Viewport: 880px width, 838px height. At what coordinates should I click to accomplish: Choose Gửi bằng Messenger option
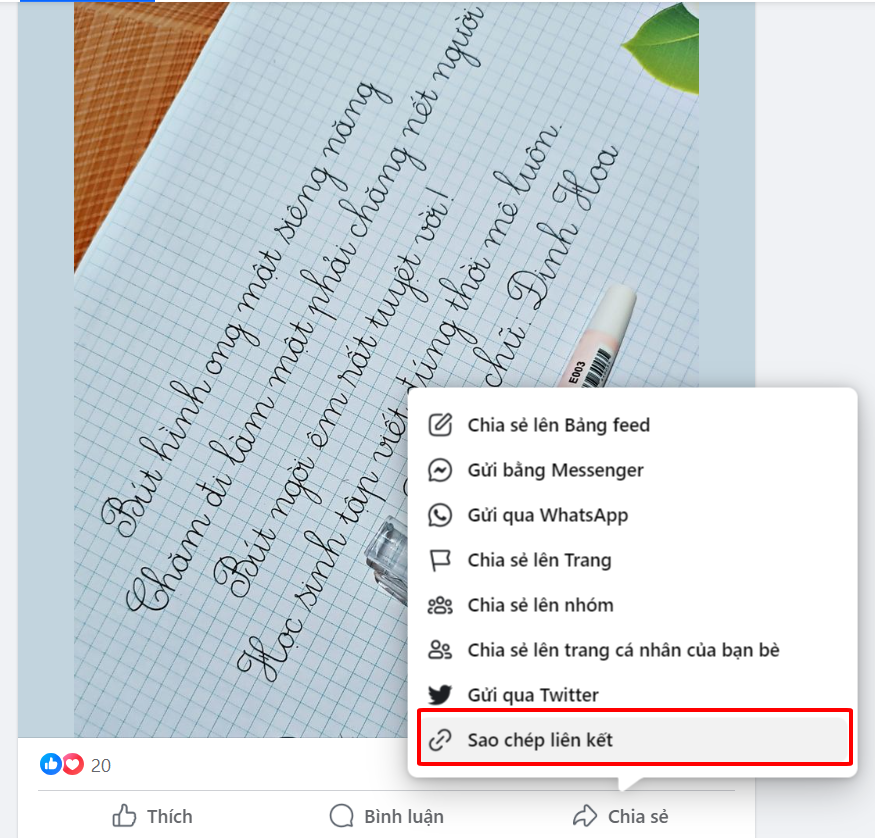pos(634,470)
